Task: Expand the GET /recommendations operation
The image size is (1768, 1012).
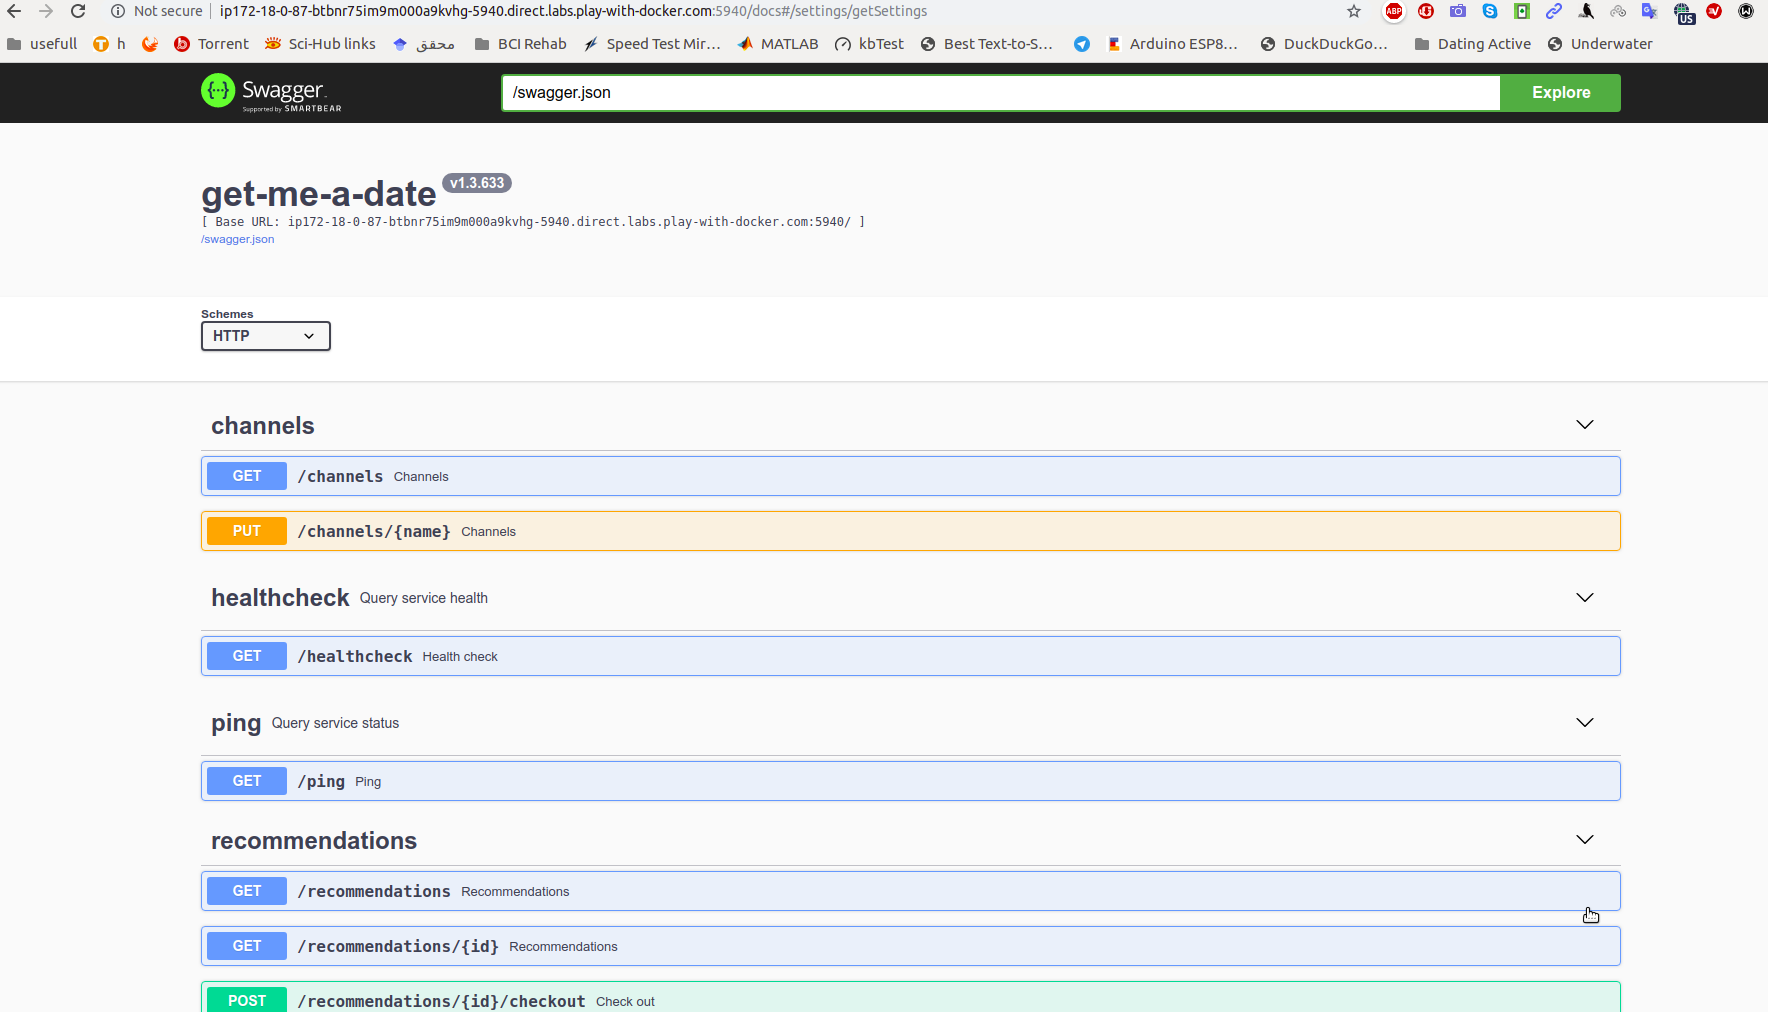Action: coord(910,891)
